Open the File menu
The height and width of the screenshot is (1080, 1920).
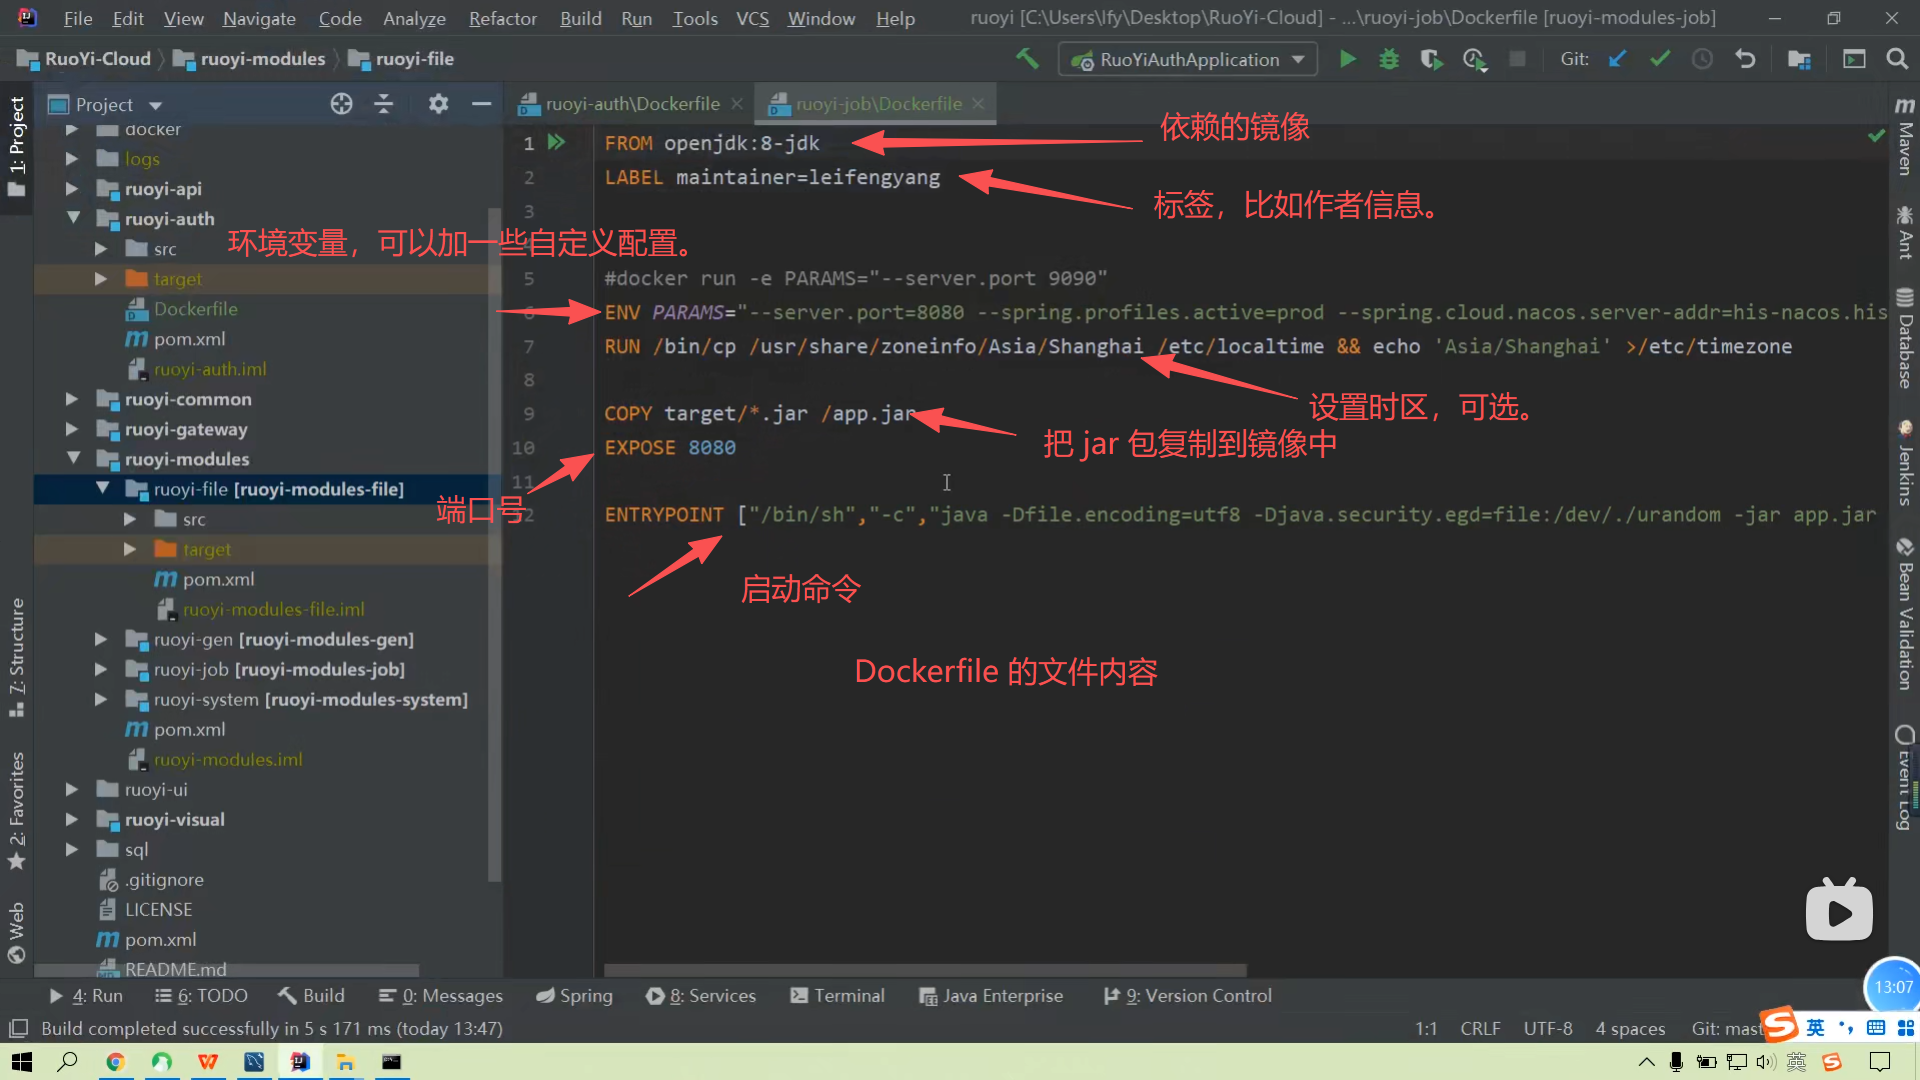coord(78,18)
